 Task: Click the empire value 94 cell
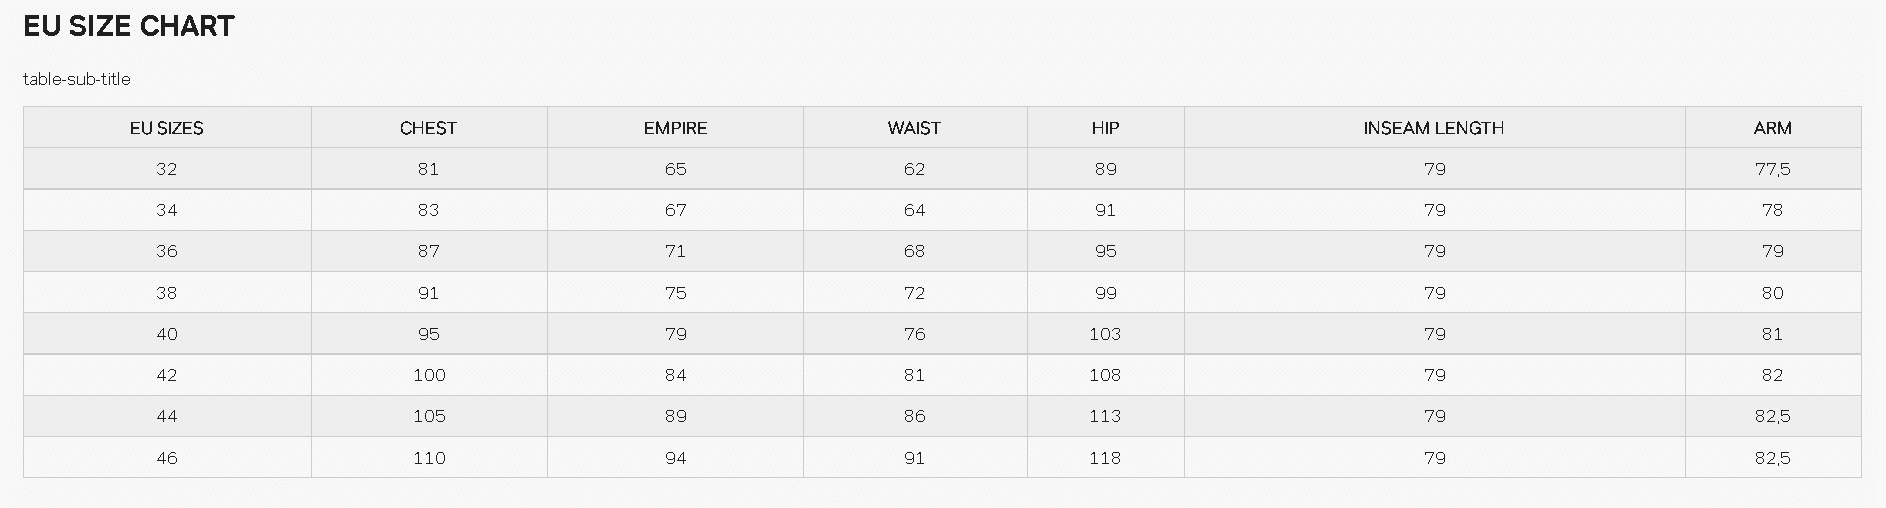pos(675,458)
